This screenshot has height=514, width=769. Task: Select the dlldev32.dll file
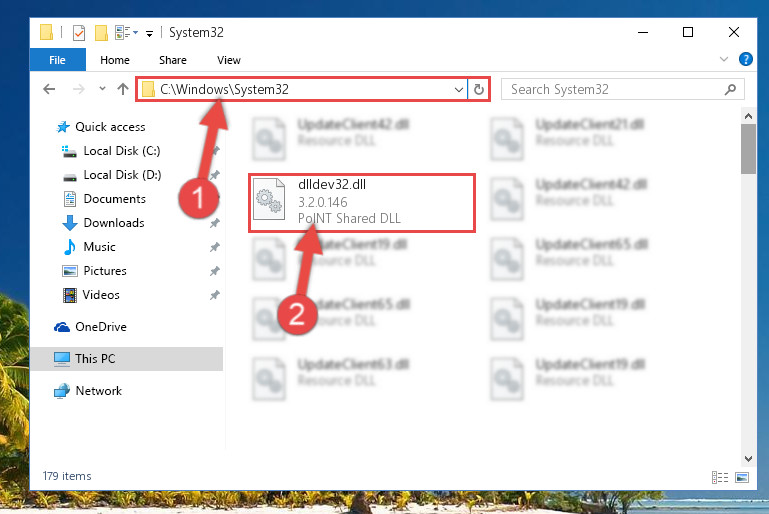tap(362, 203)
